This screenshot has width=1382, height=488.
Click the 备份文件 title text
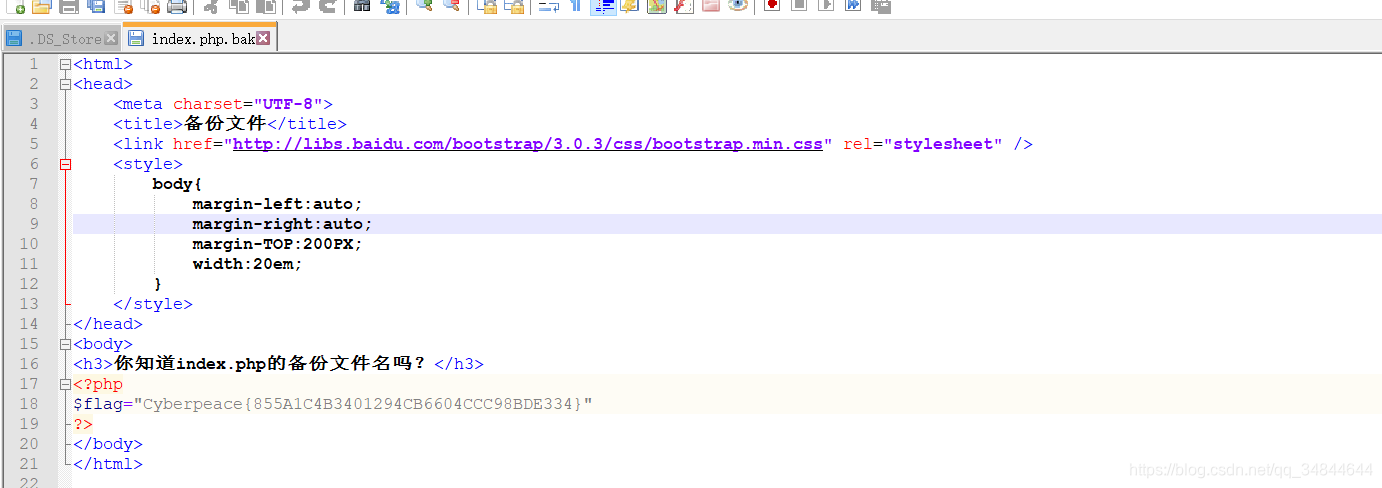pos(225,124)
